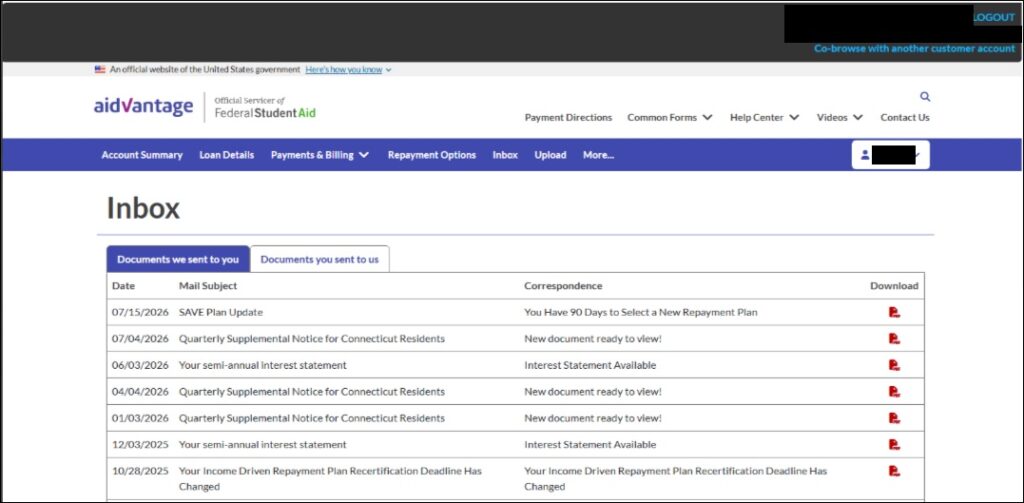Click the Correspondence column header

pyautogui.click(x=563, y=286)
